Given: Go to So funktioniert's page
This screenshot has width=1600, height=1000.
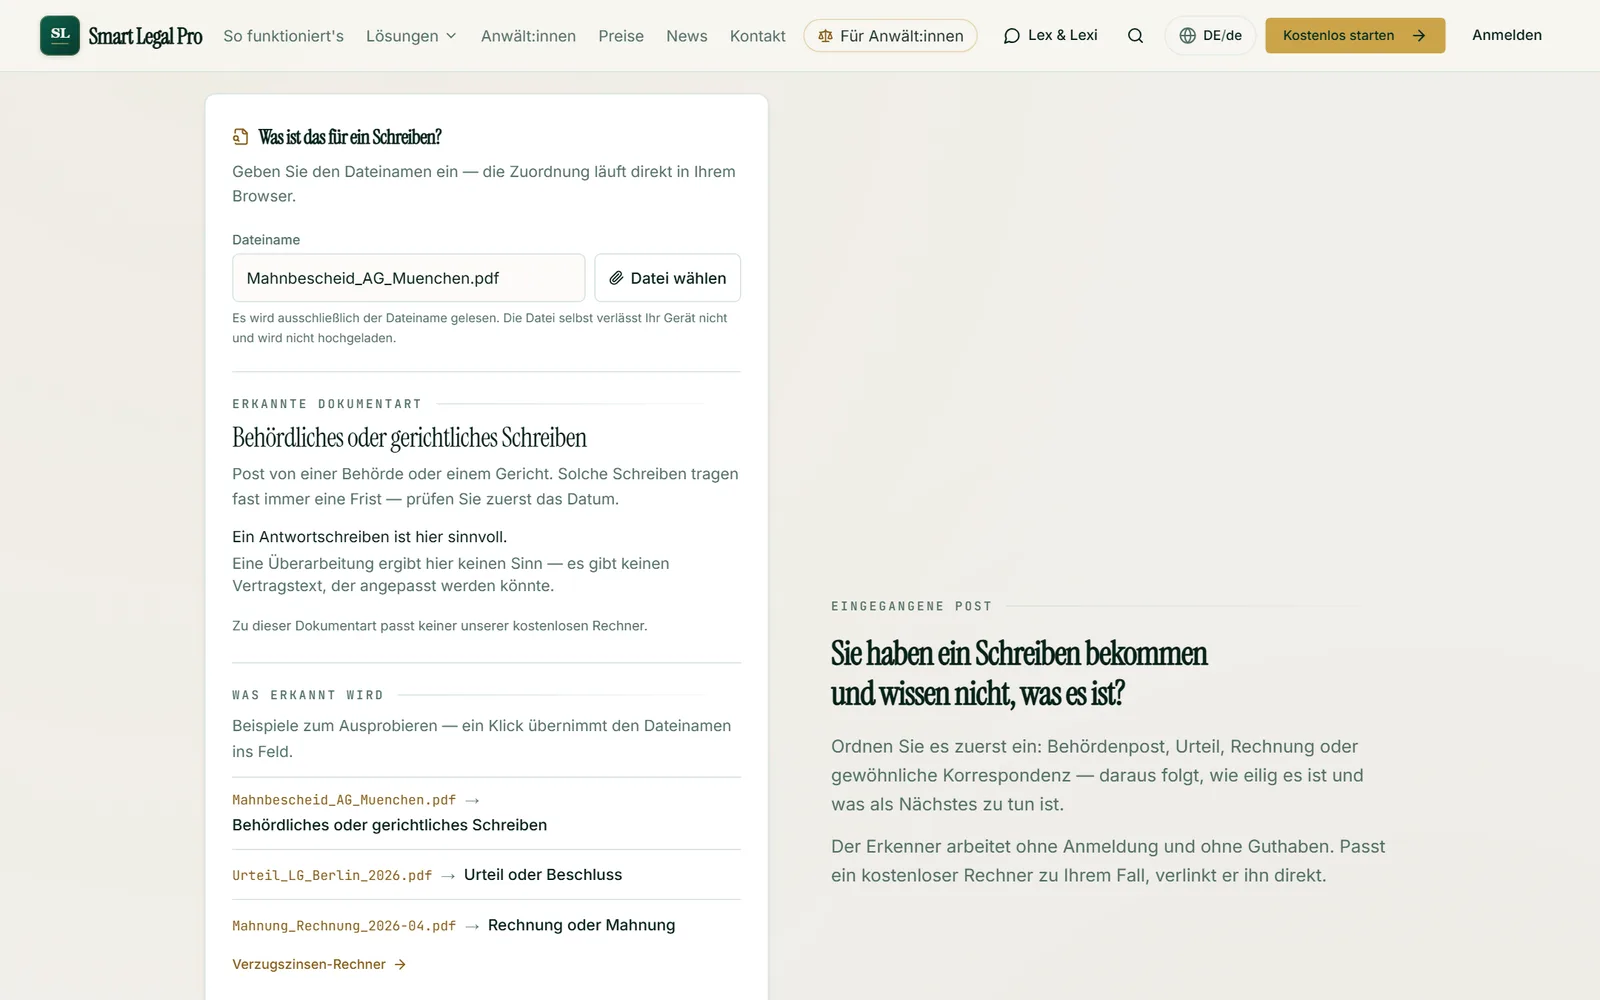Looking at the screenshot, I should tap(283, 36).
